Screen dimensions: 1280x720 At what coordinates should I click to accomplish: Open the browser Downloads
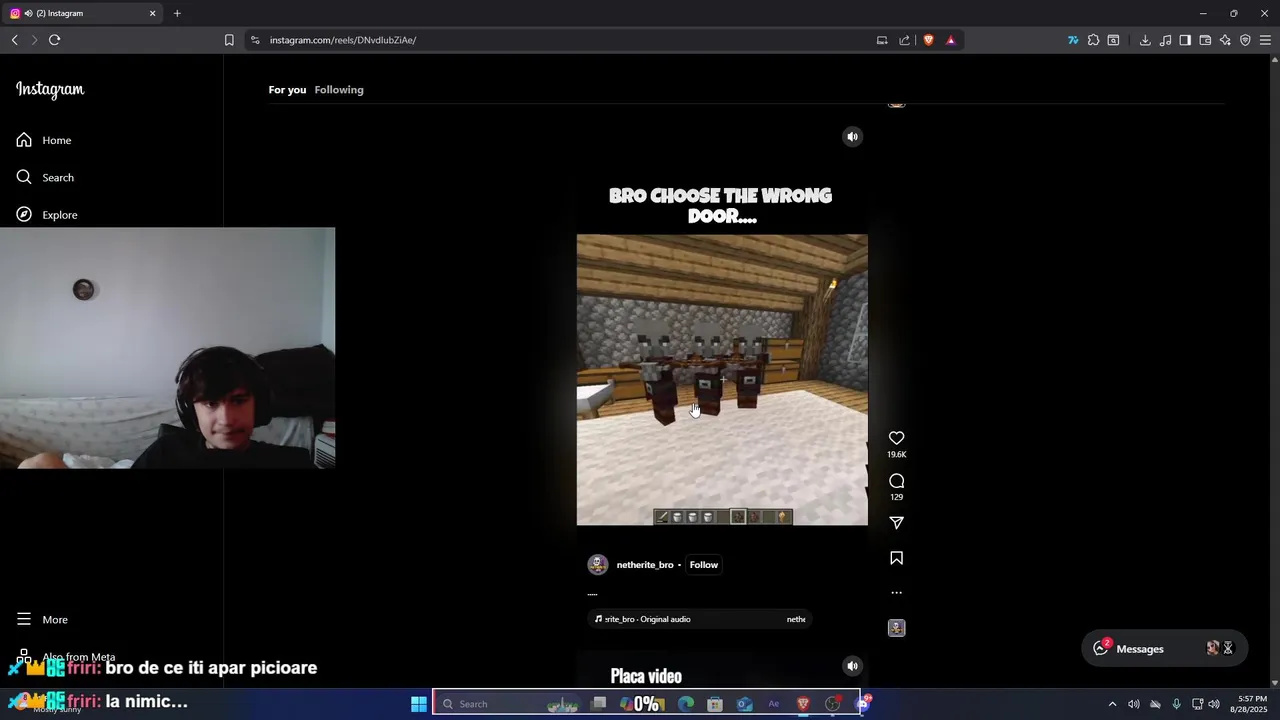[1145, 40]
